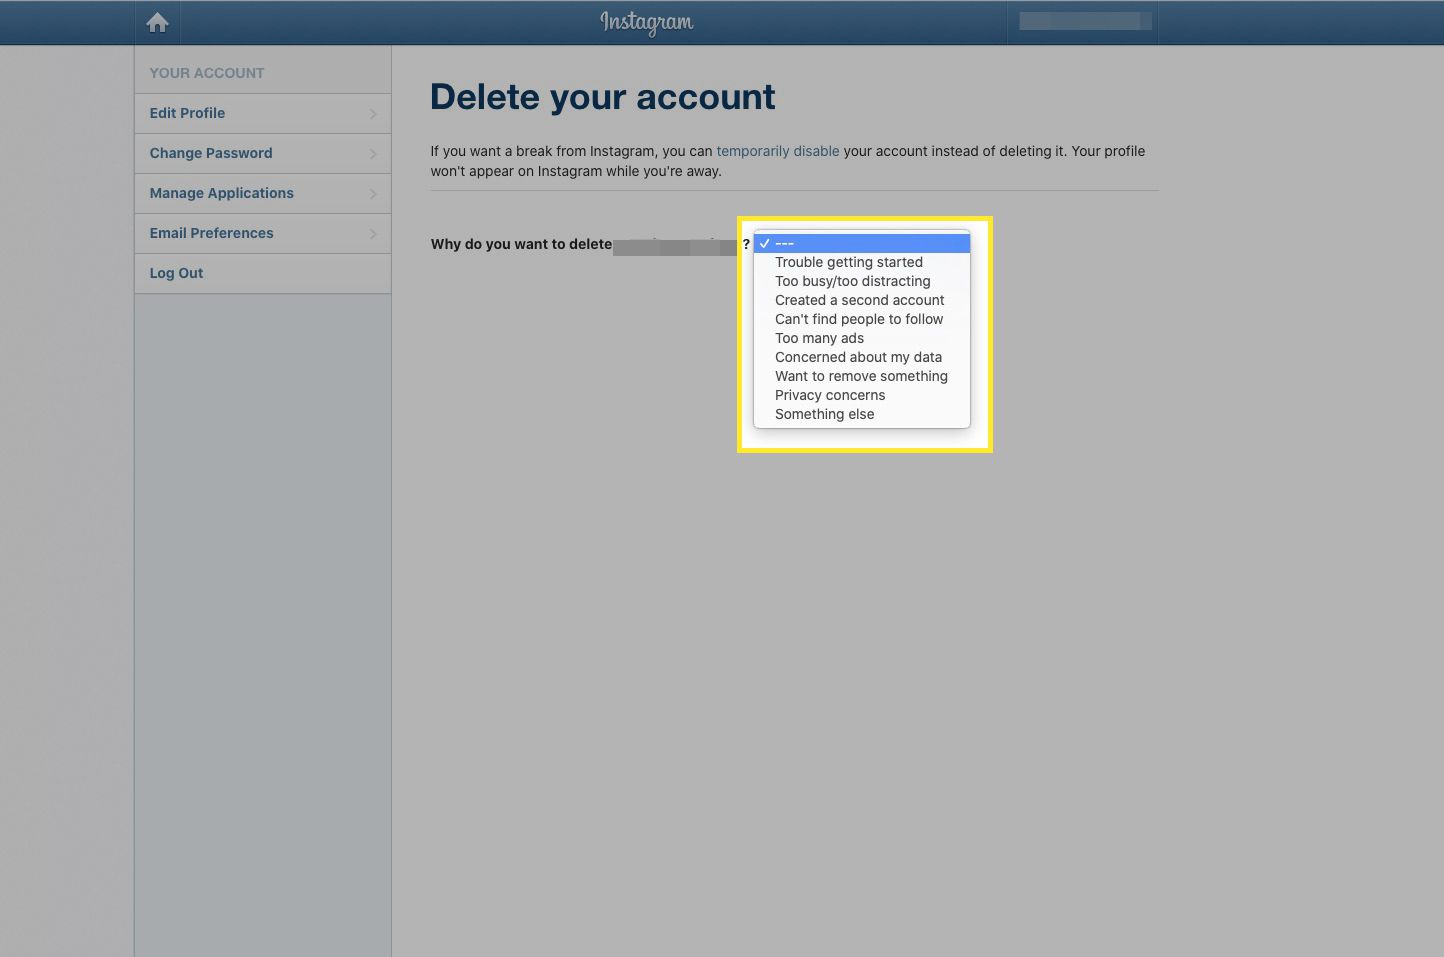Choose 'Privacy concerns' reason
Image resolution: width=1444 pixels, height=957 pixels.
point(862,395)
